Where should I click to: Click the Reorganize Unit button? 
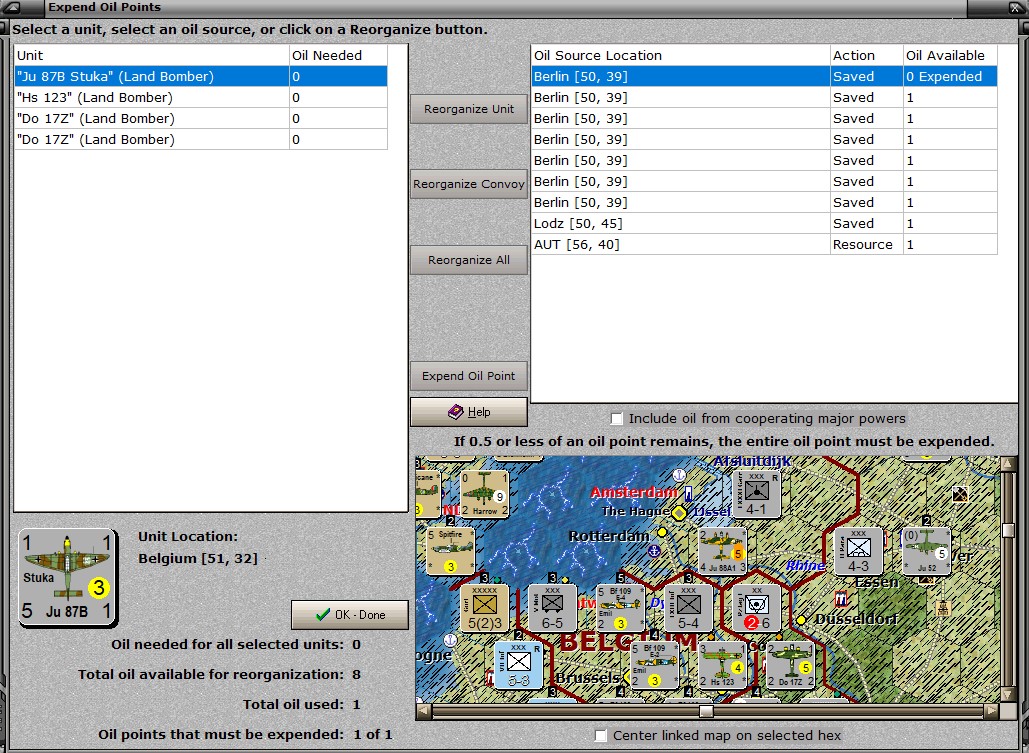pyautogui.click(x=469, y=109)
